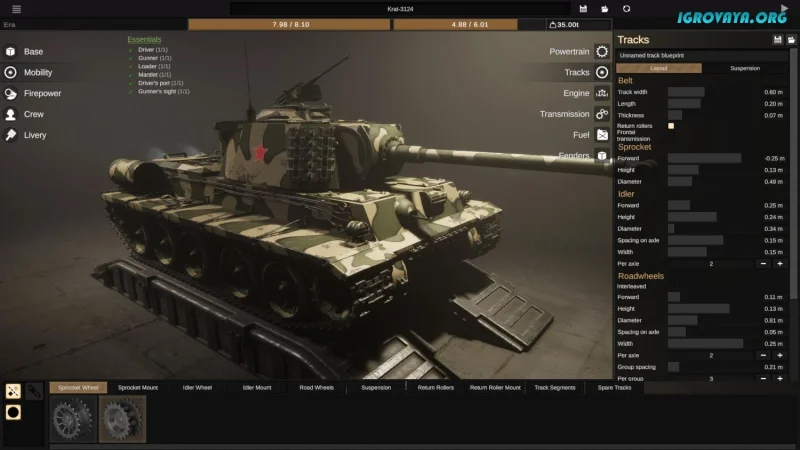
Task: Select the Fenders cube icon
Action: point(602,156)
